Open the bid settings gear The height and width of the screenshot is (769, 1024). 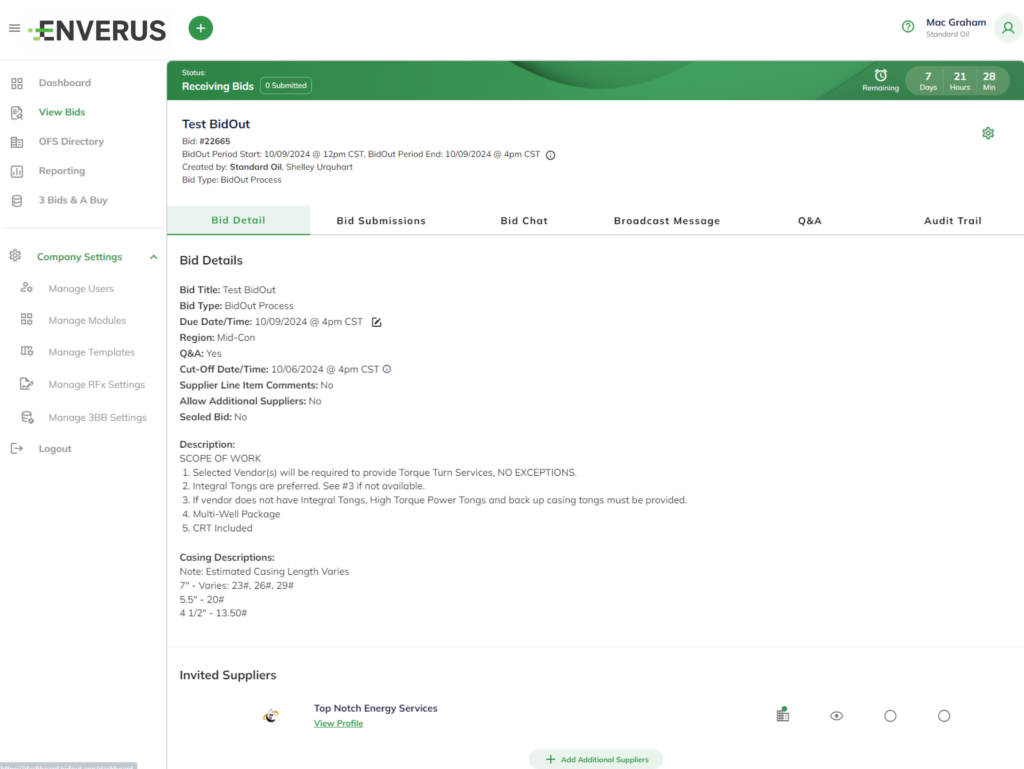click(988, 132)
